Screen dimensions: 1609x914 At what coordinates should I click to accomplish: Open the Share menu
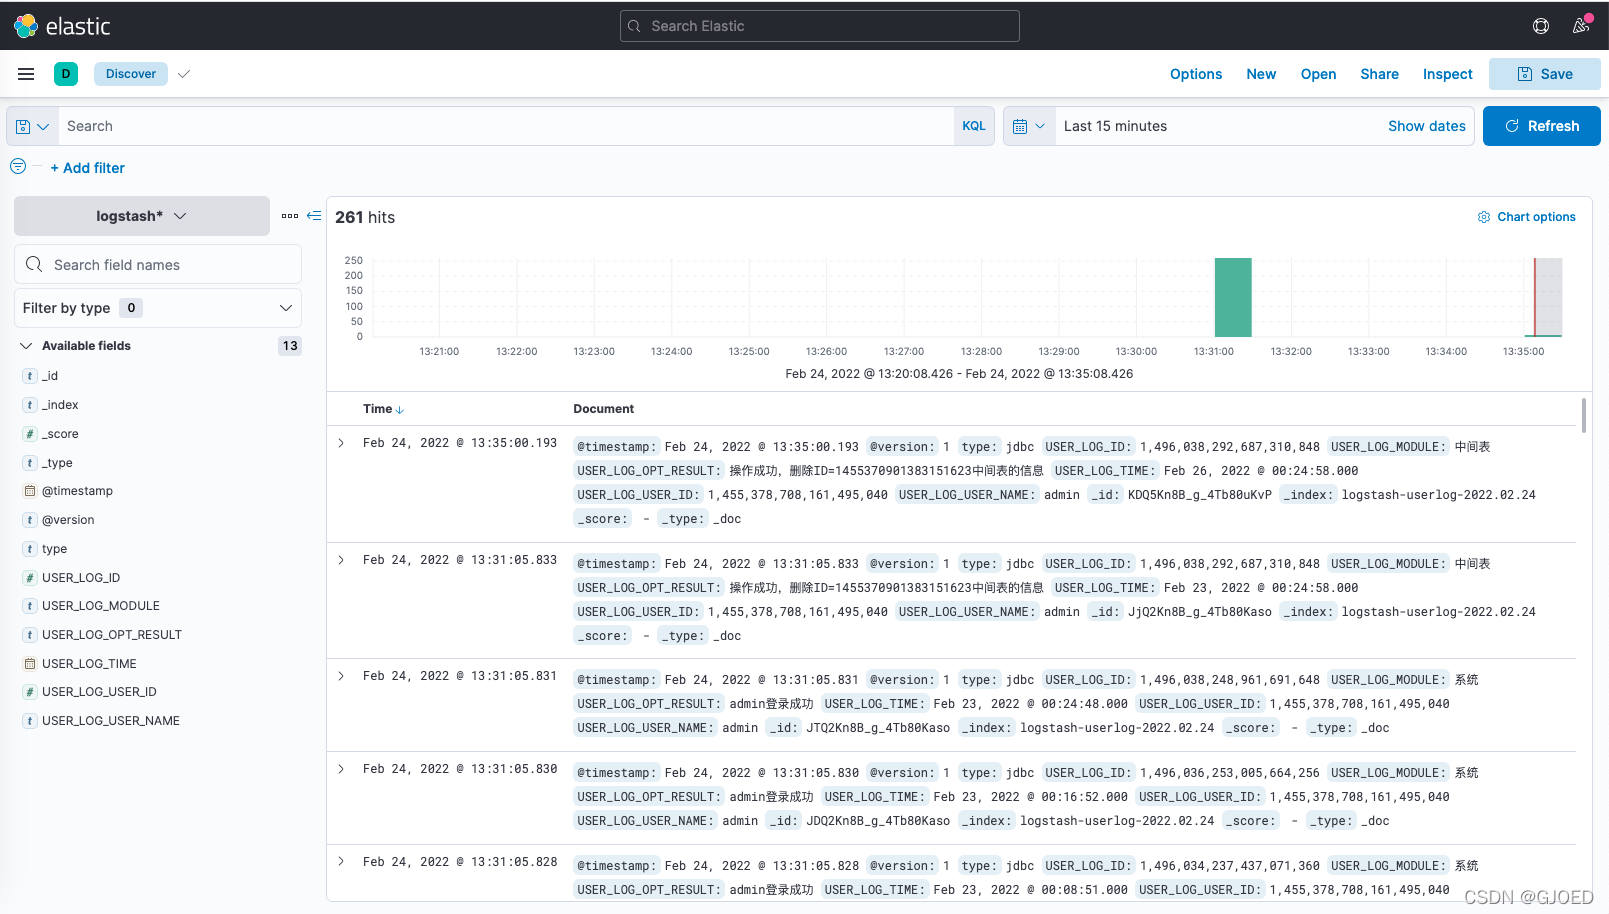1379,74
